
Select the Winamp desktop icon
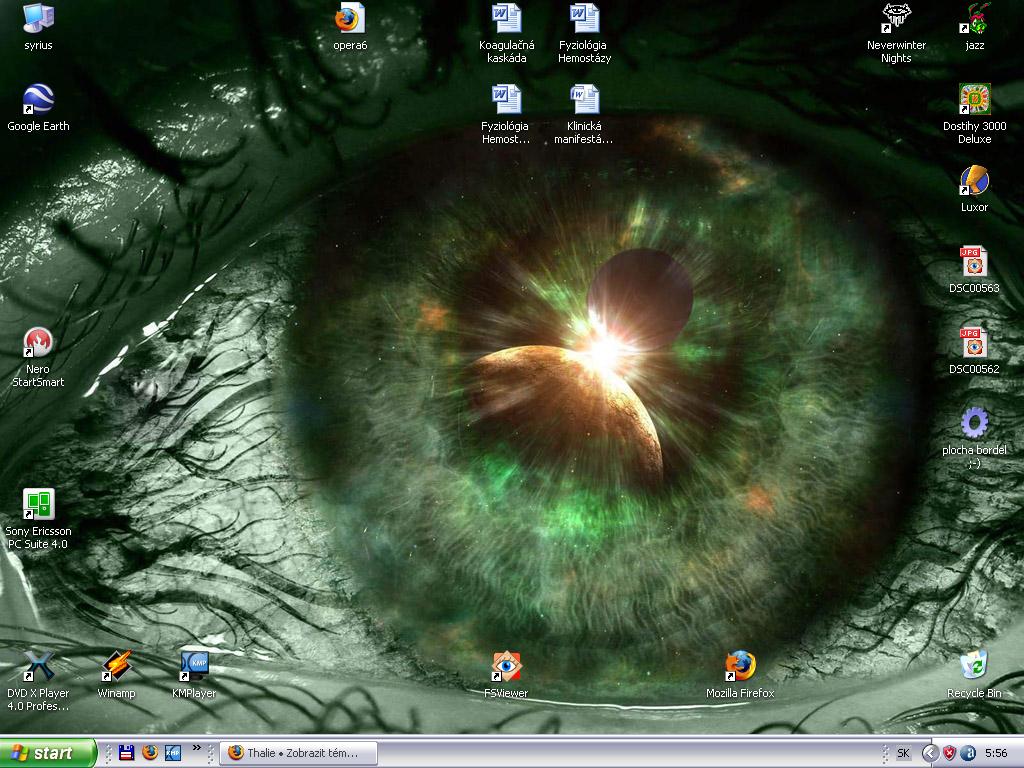(116, 666)
